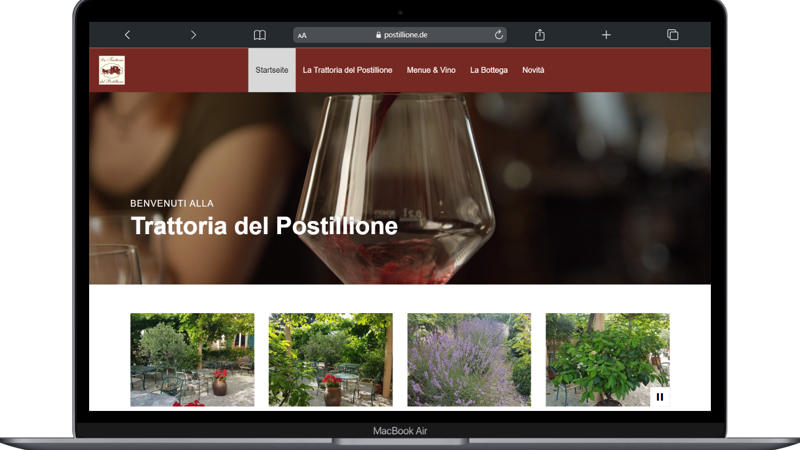Open the bookmarks book icon
This screenshot has width=800, height=450.
coord(260,35)
